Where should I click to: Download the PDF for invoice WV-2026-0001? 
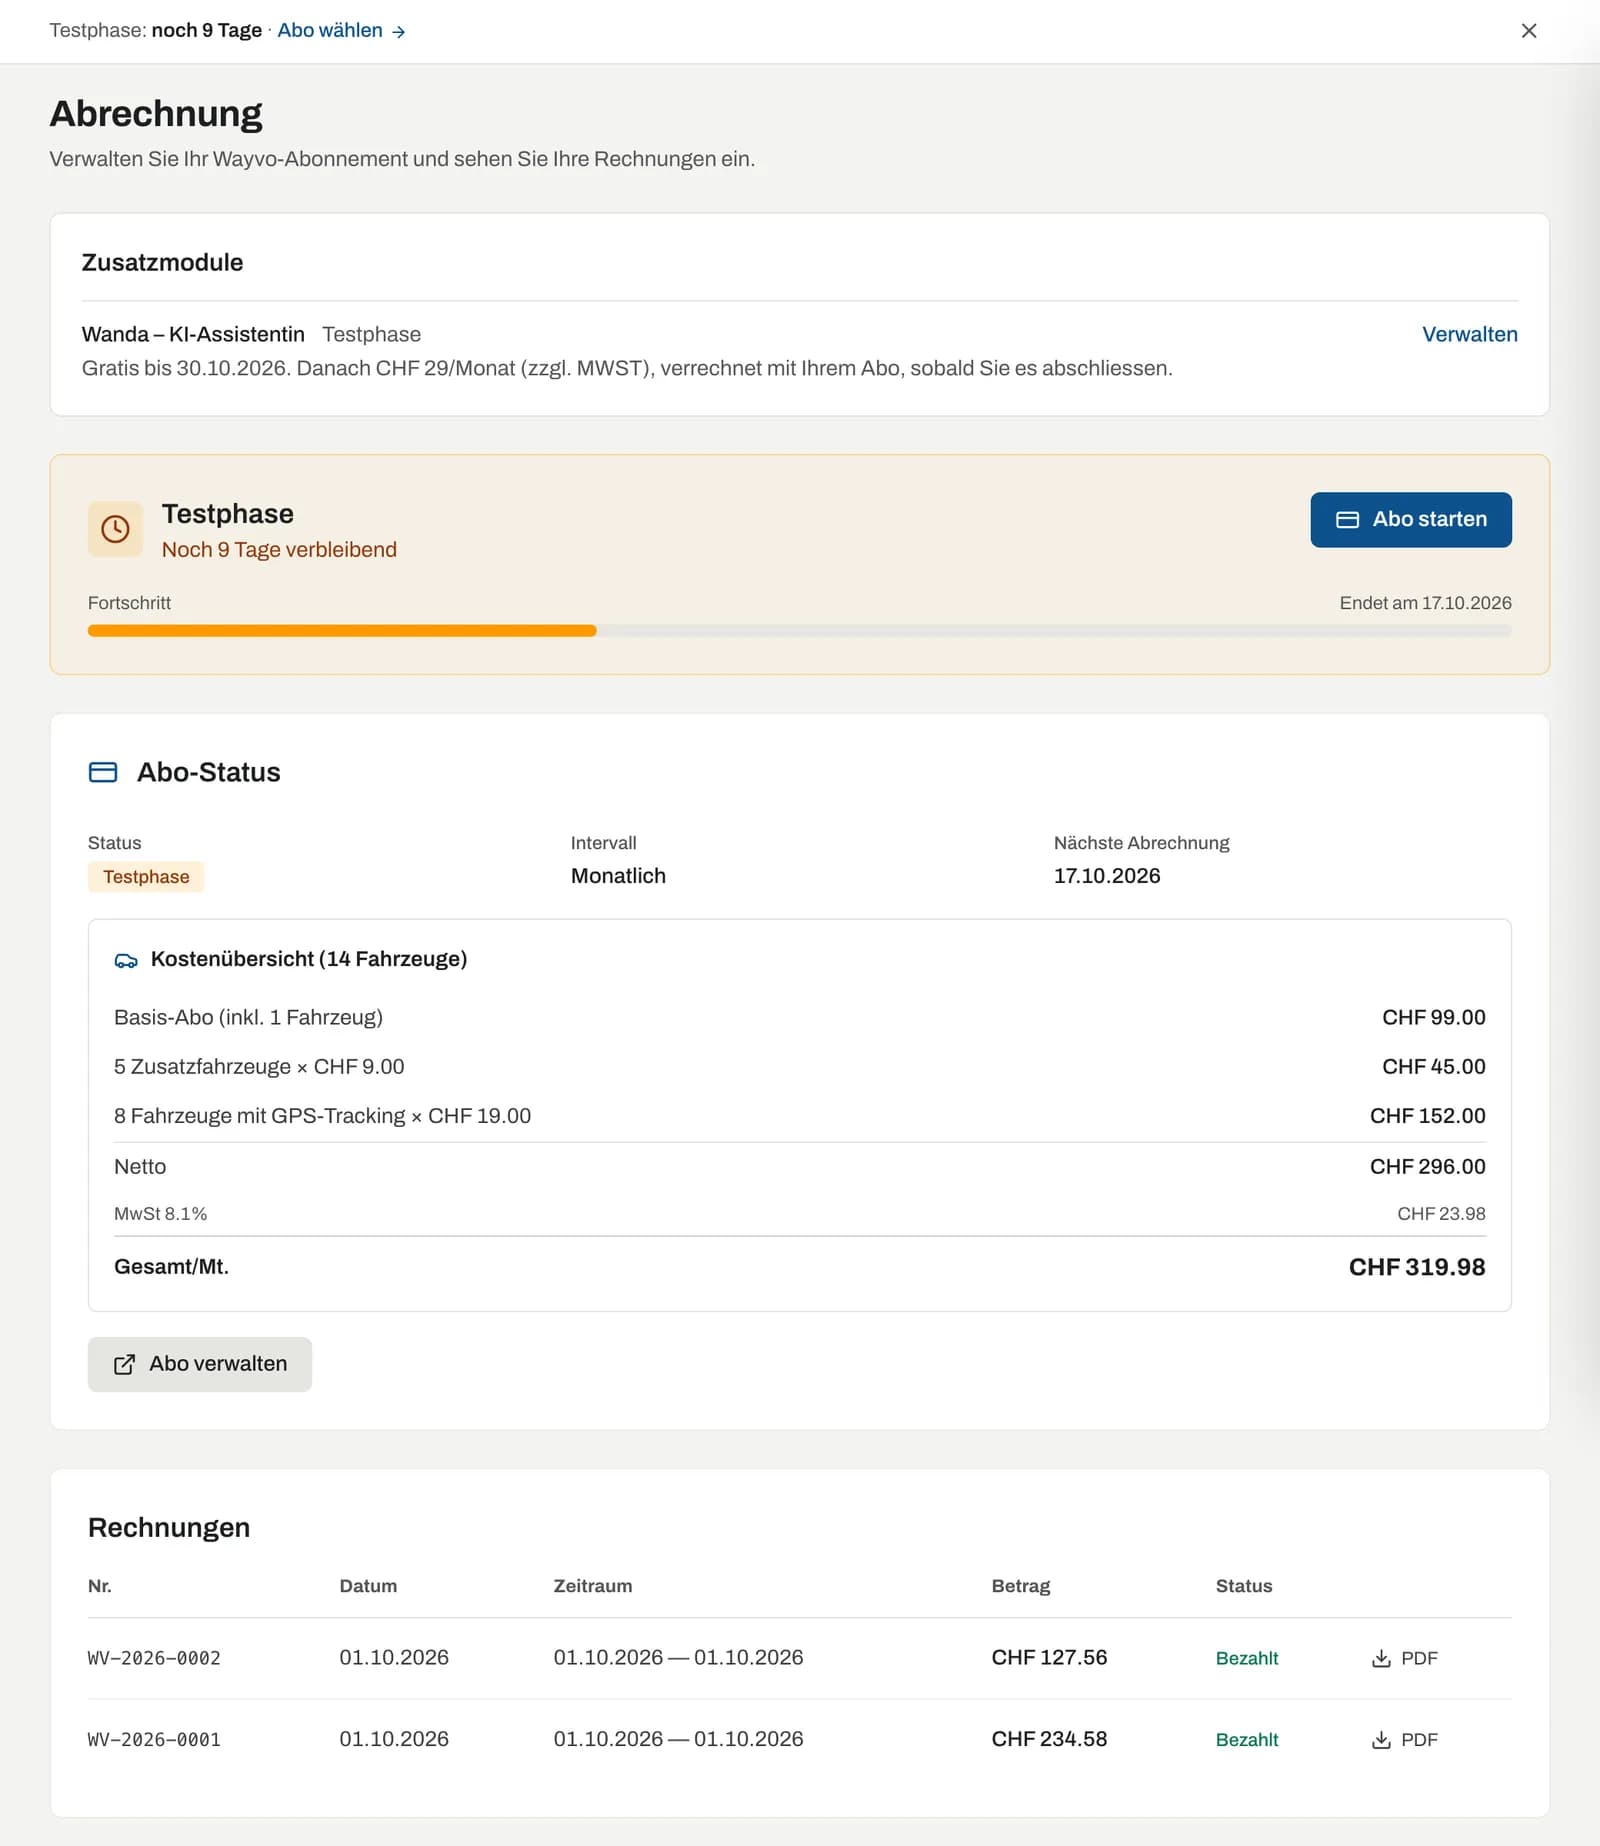pos(1404,1740)
